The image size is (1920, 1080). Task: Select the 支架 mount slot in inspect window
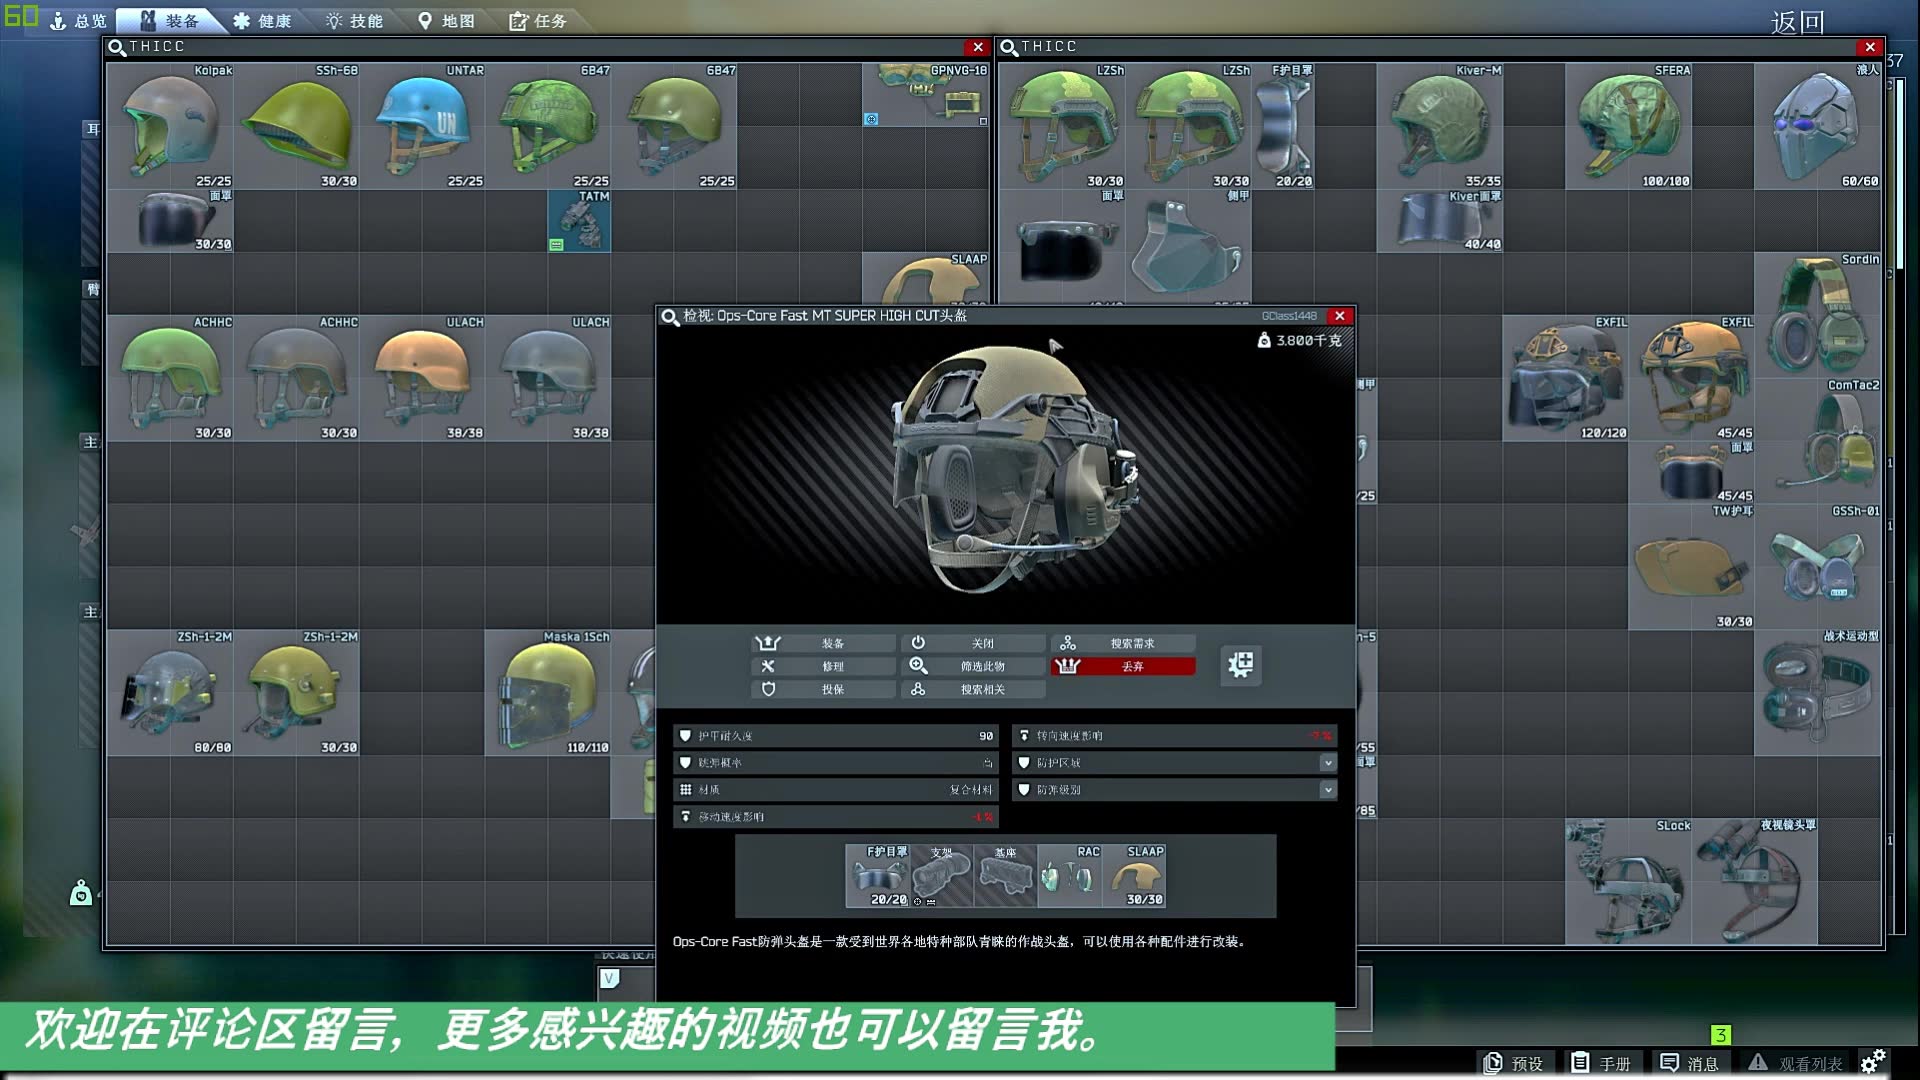coord(941,876)
